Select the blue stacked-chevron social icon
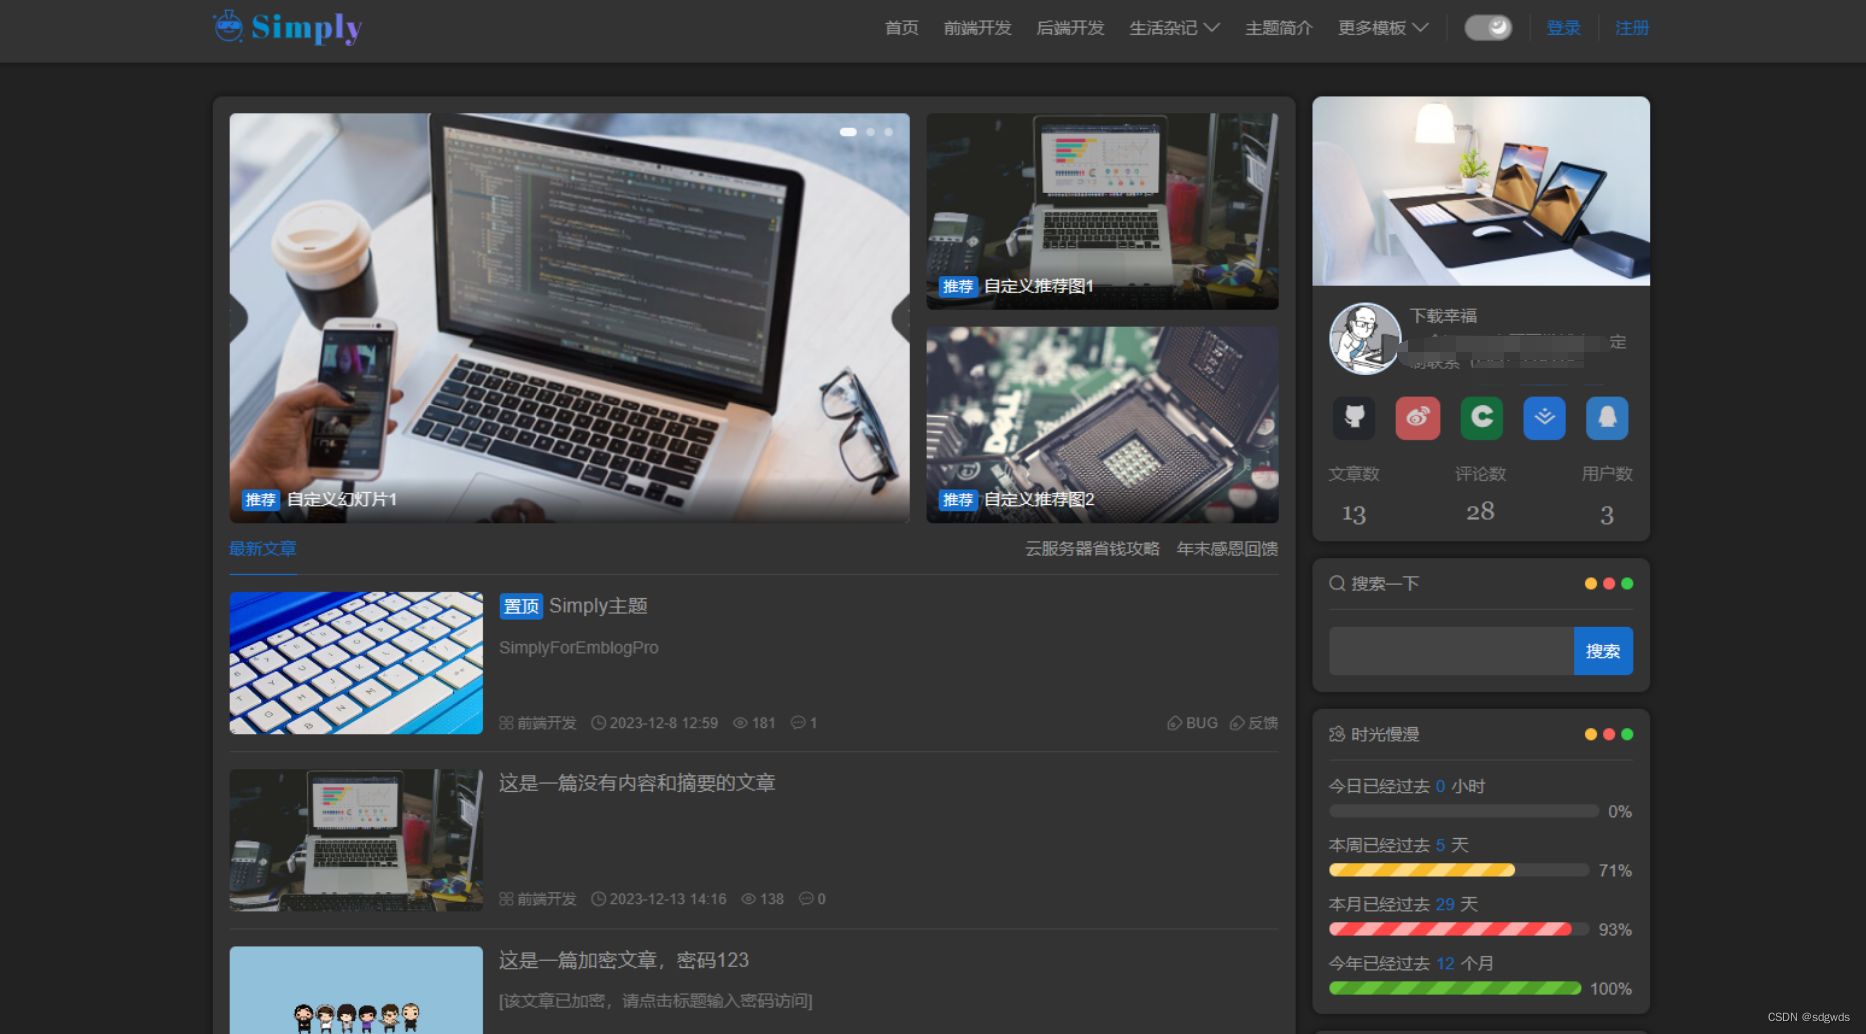This screenshot has height=1034, width=1866. [1544, 418]
